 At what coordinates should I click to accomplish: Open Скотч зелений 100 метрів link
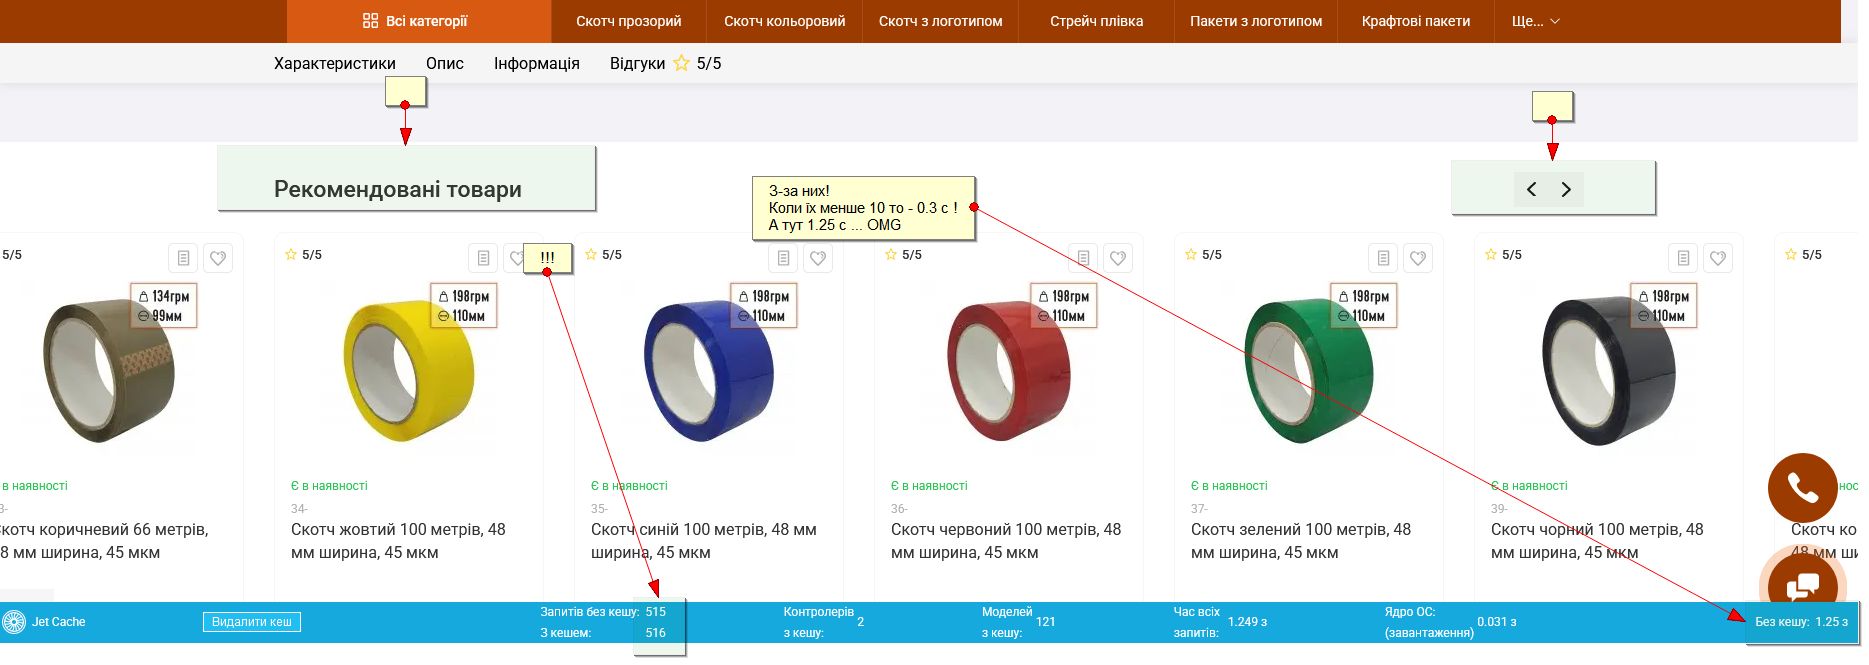tap(1301, 541)
